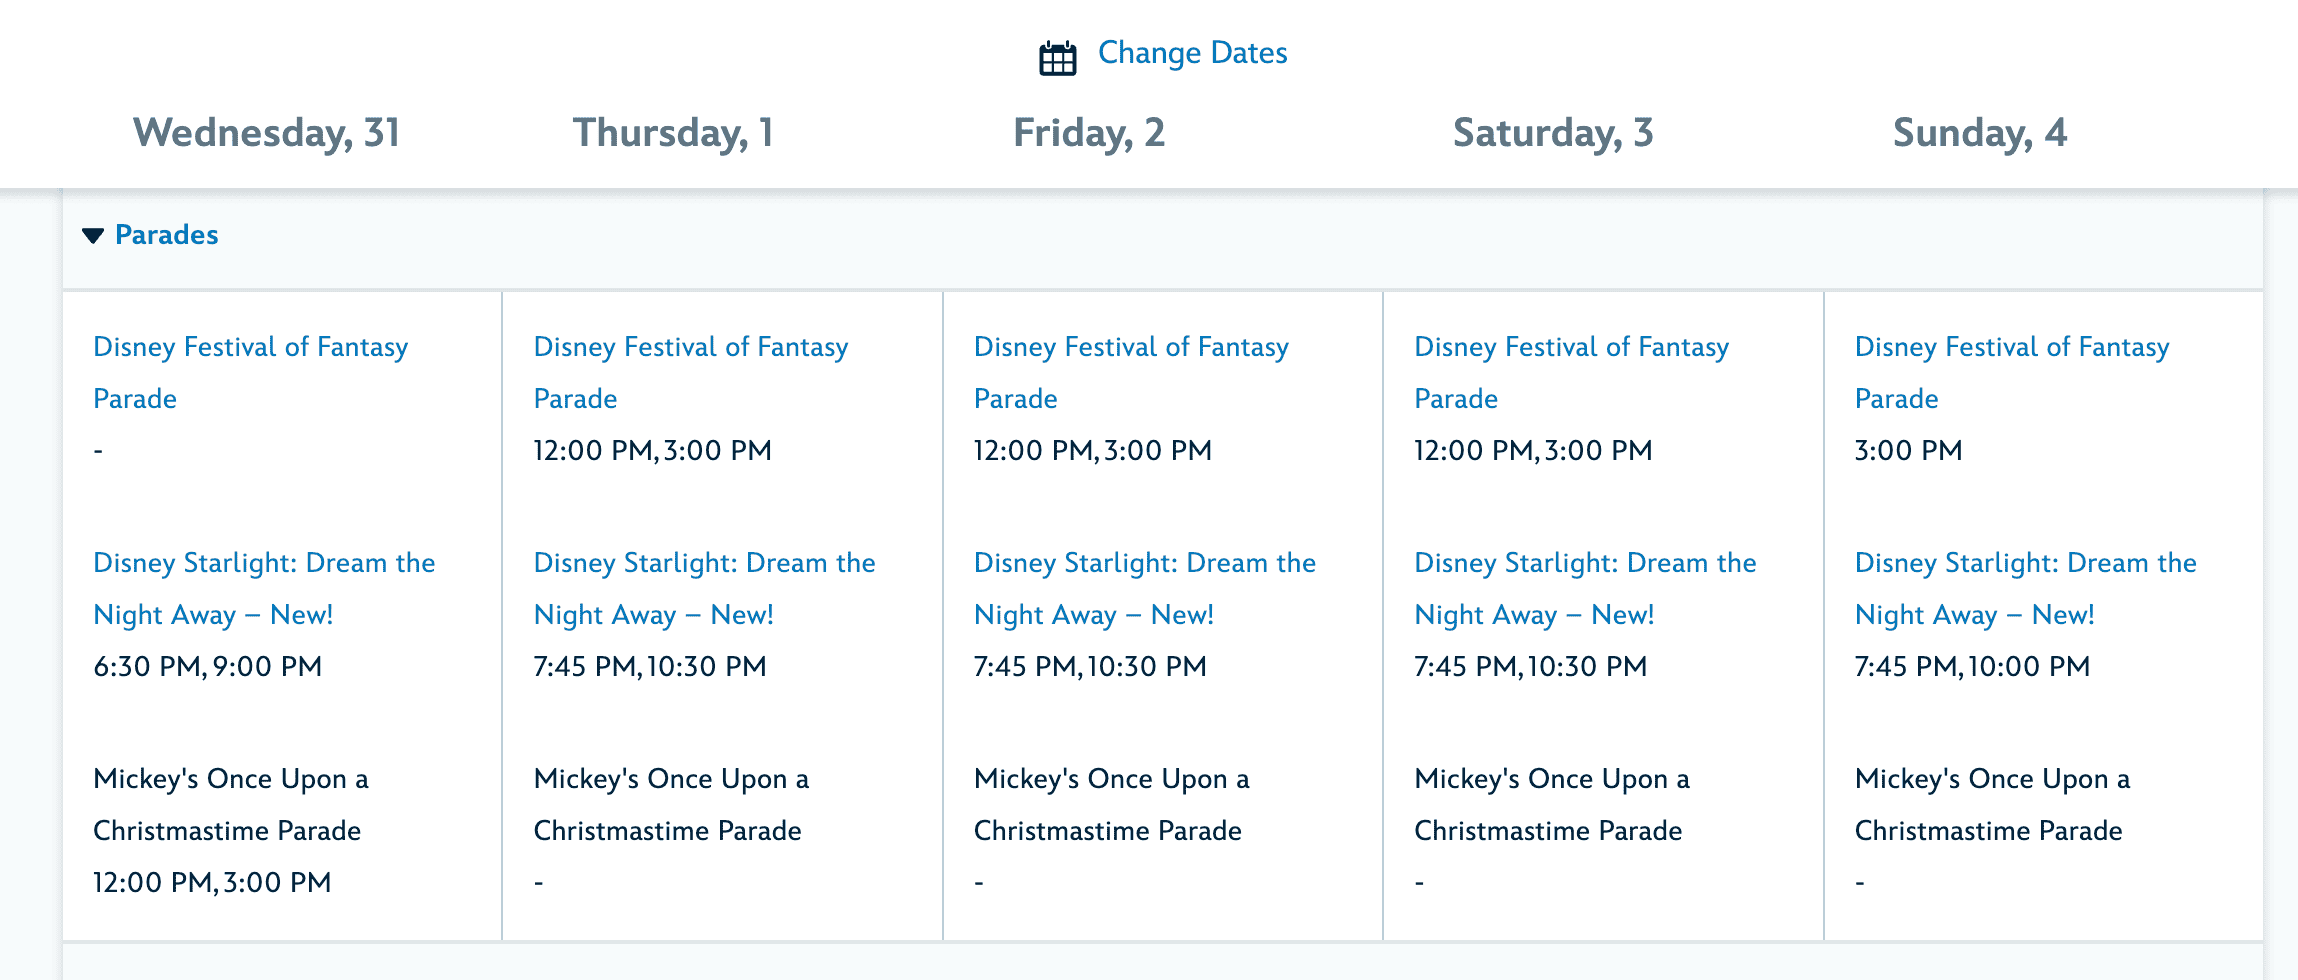Select the Friday, 2 date column header

1087,133
